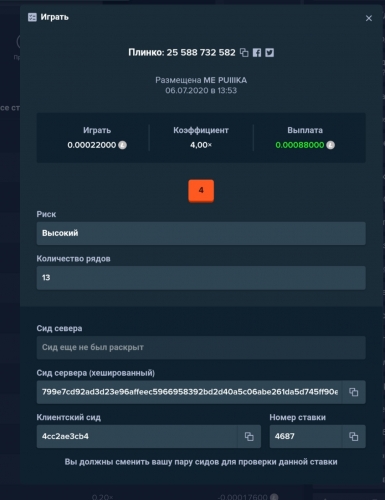
Task: Click the Клиентский сид field
Action: point(137,436)
